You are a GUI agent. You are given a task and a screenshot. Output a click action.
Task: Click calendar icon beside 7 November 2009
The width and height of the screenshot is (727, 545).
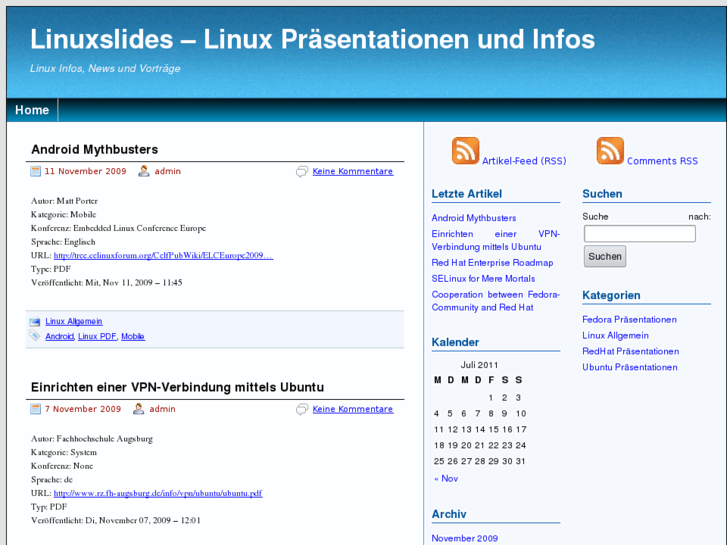point(35,409)
